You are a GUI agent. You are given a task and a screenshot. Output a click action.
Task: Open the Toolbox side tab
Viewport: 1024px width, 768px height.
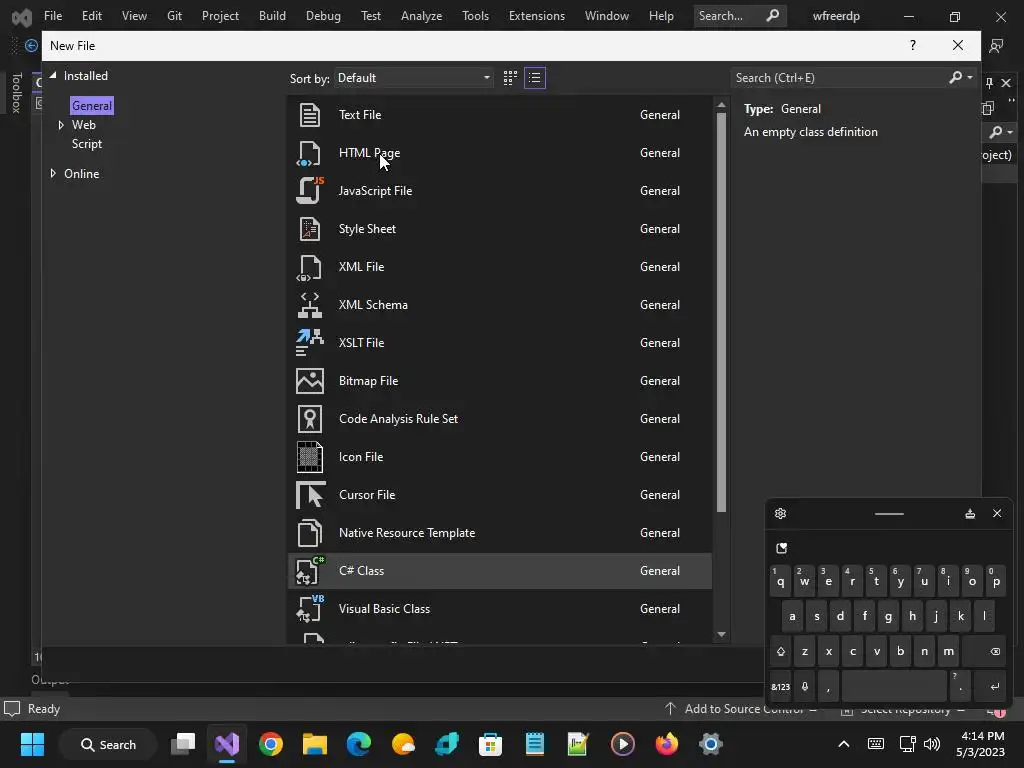[x=17, y=92]
